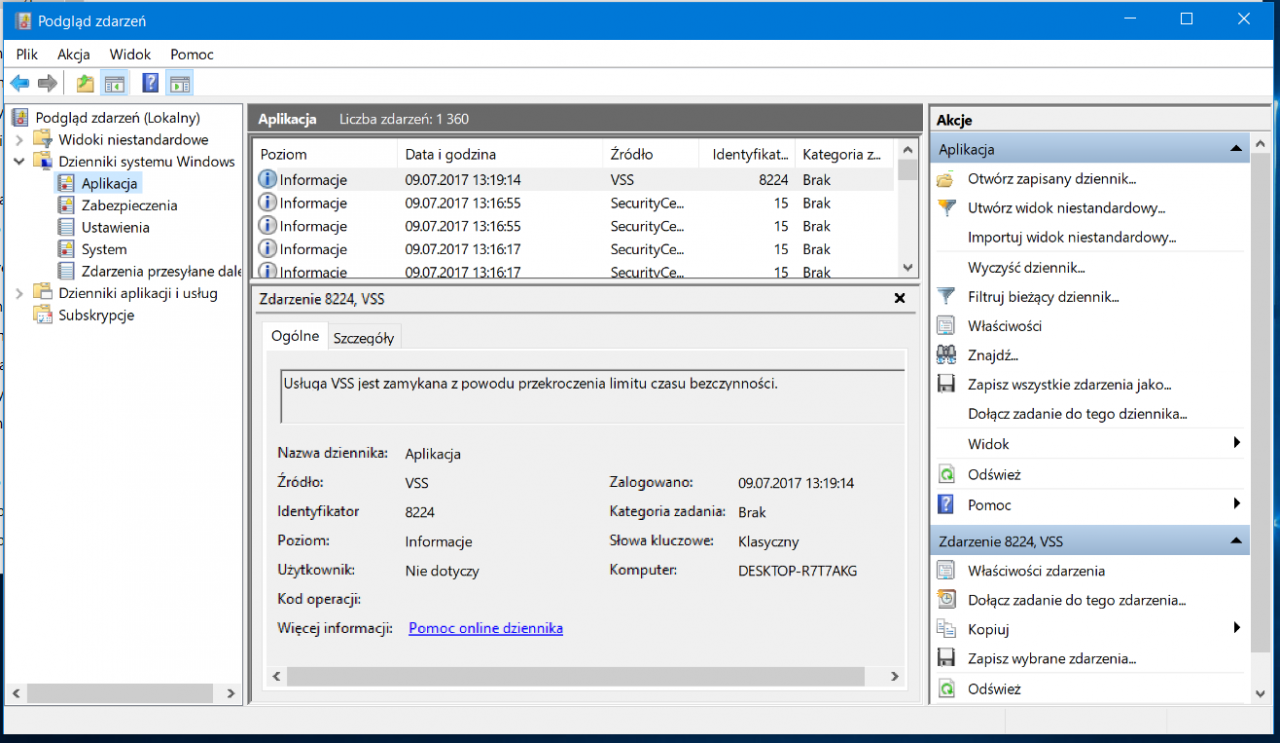Image resolution: width=1280 pixels, height=743 pixels.
Task: Select the Zabezpieczenia log in tree
Action: 129,205
